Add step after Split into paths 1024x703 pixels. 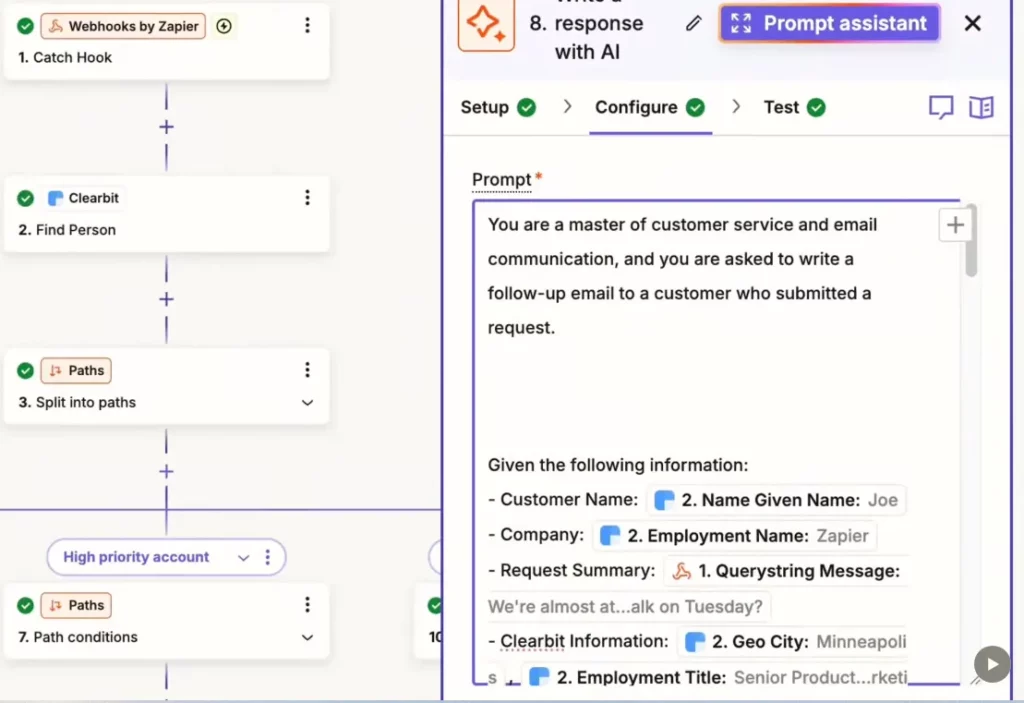click(x=167, y=471)
